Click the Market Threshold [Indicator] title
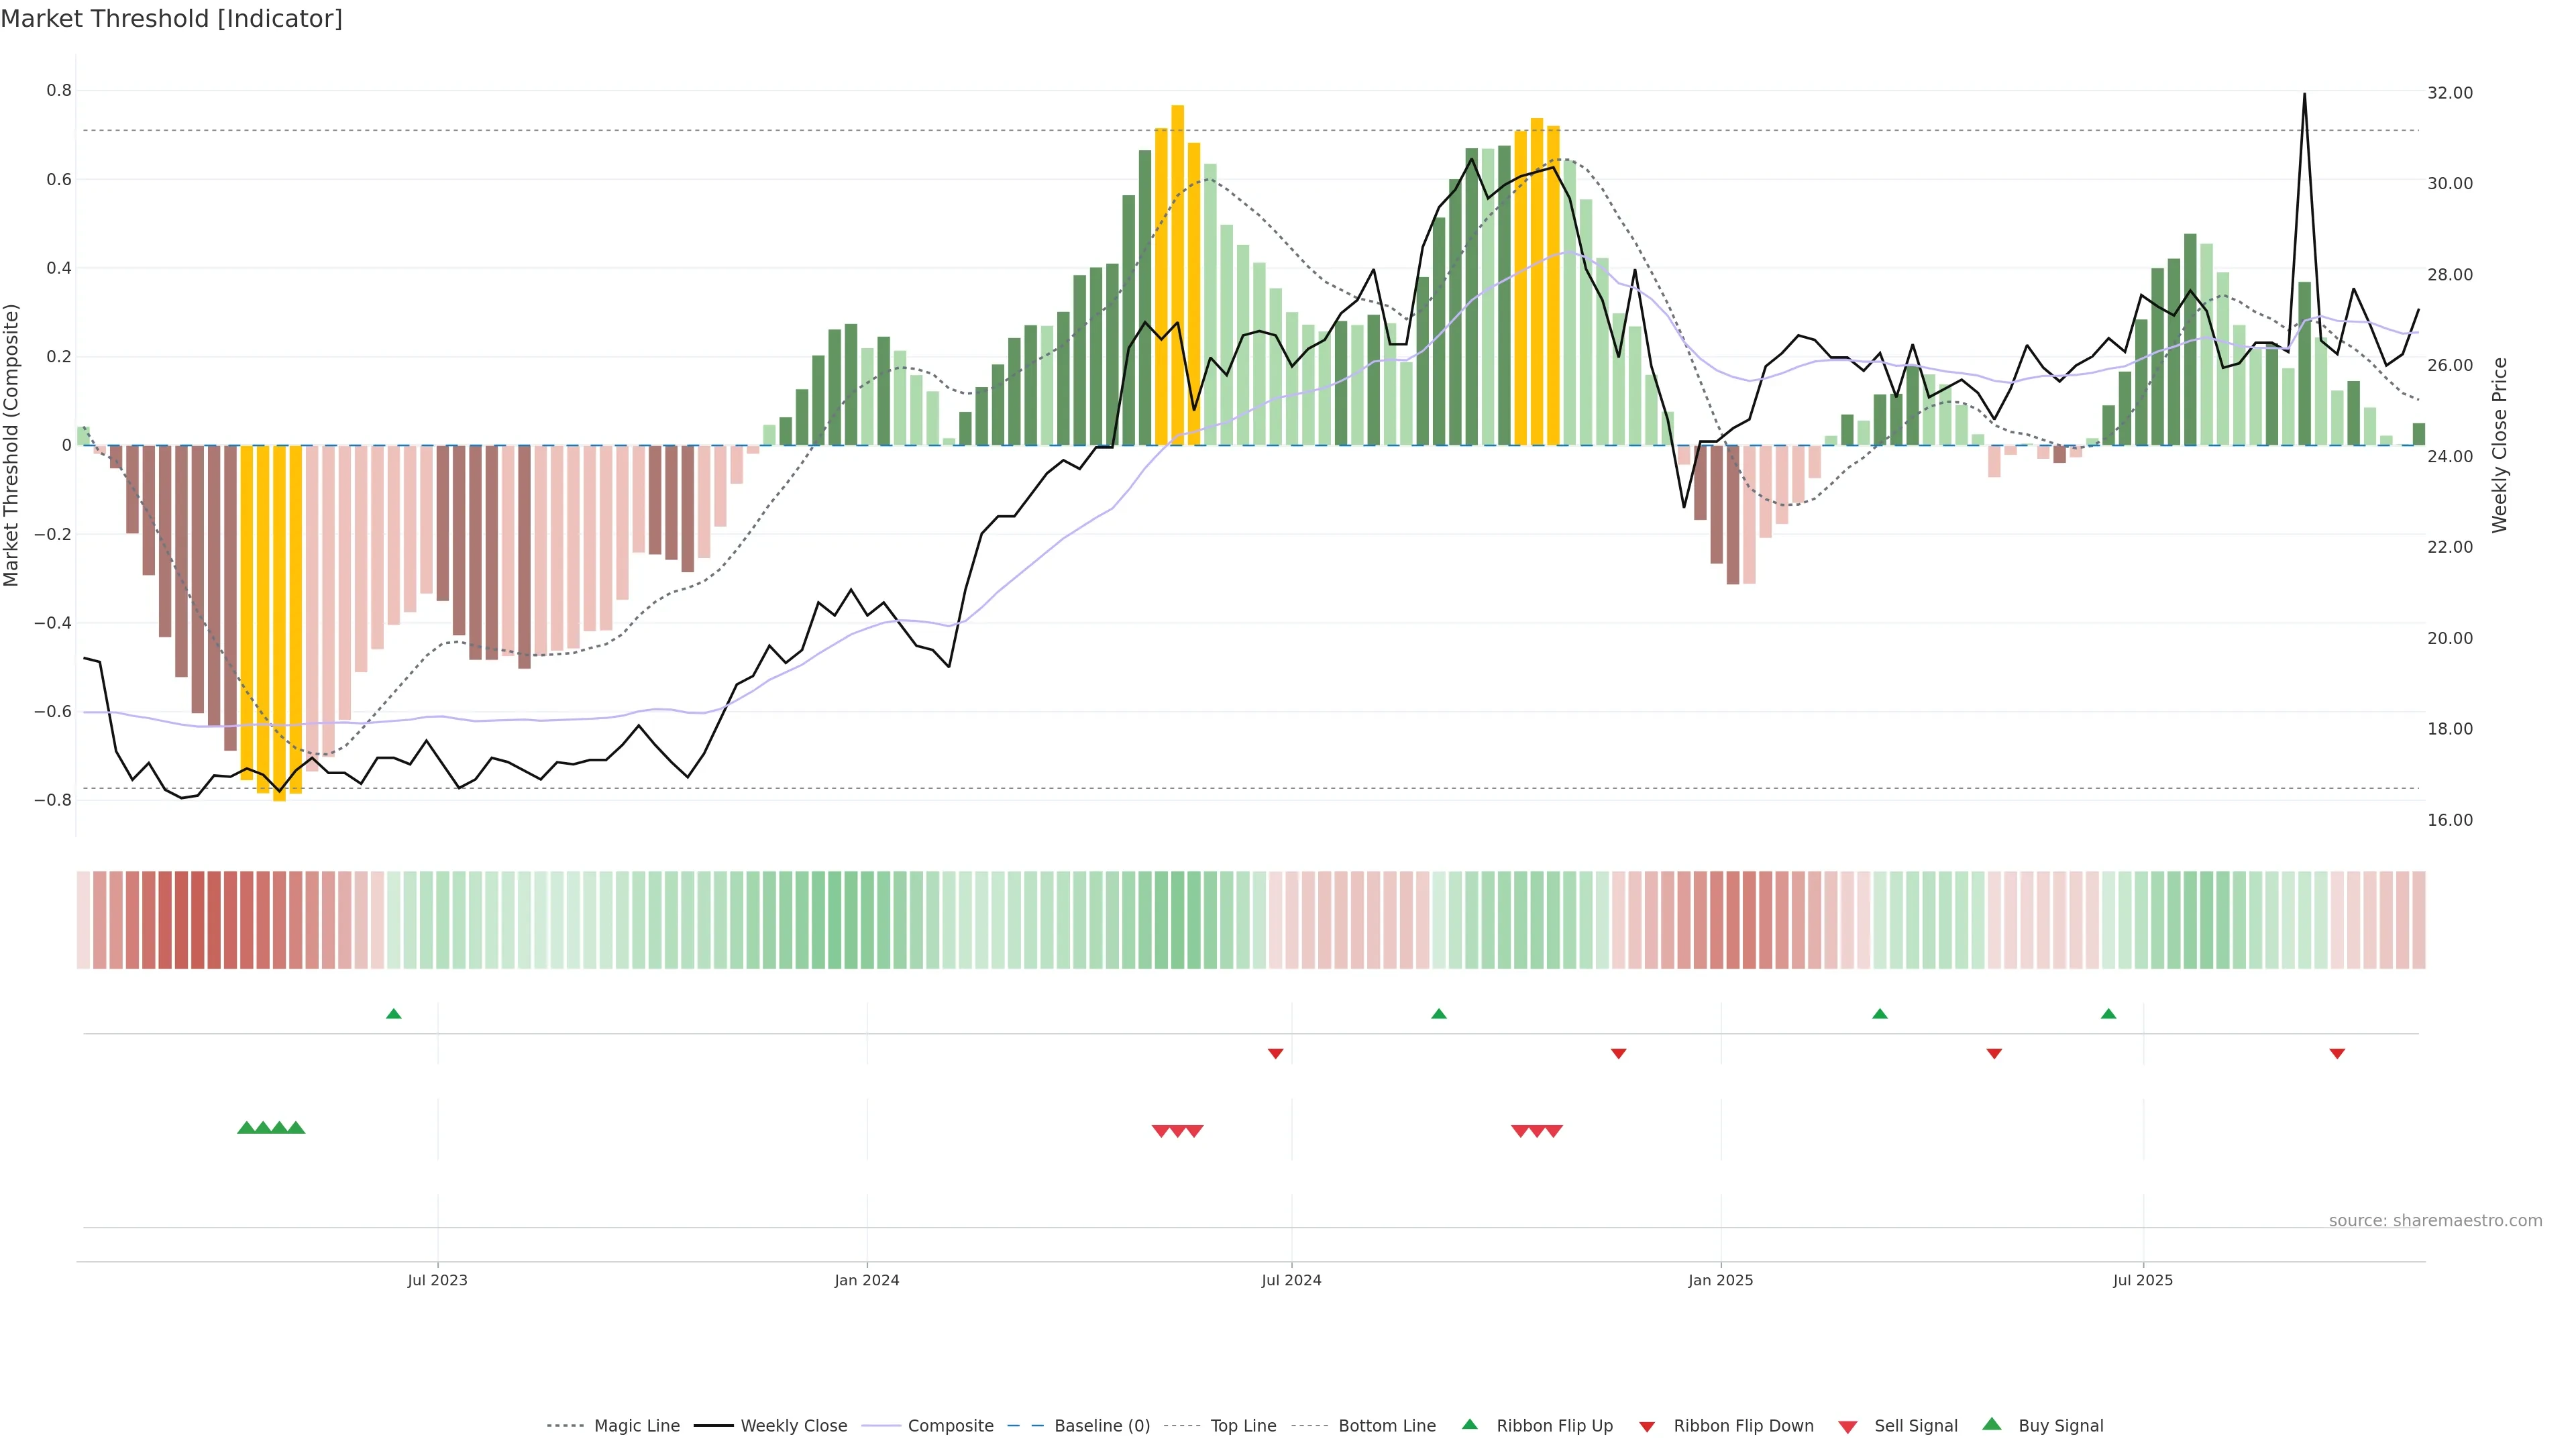Screen dimensions: 2576x1449 [171, 19]
